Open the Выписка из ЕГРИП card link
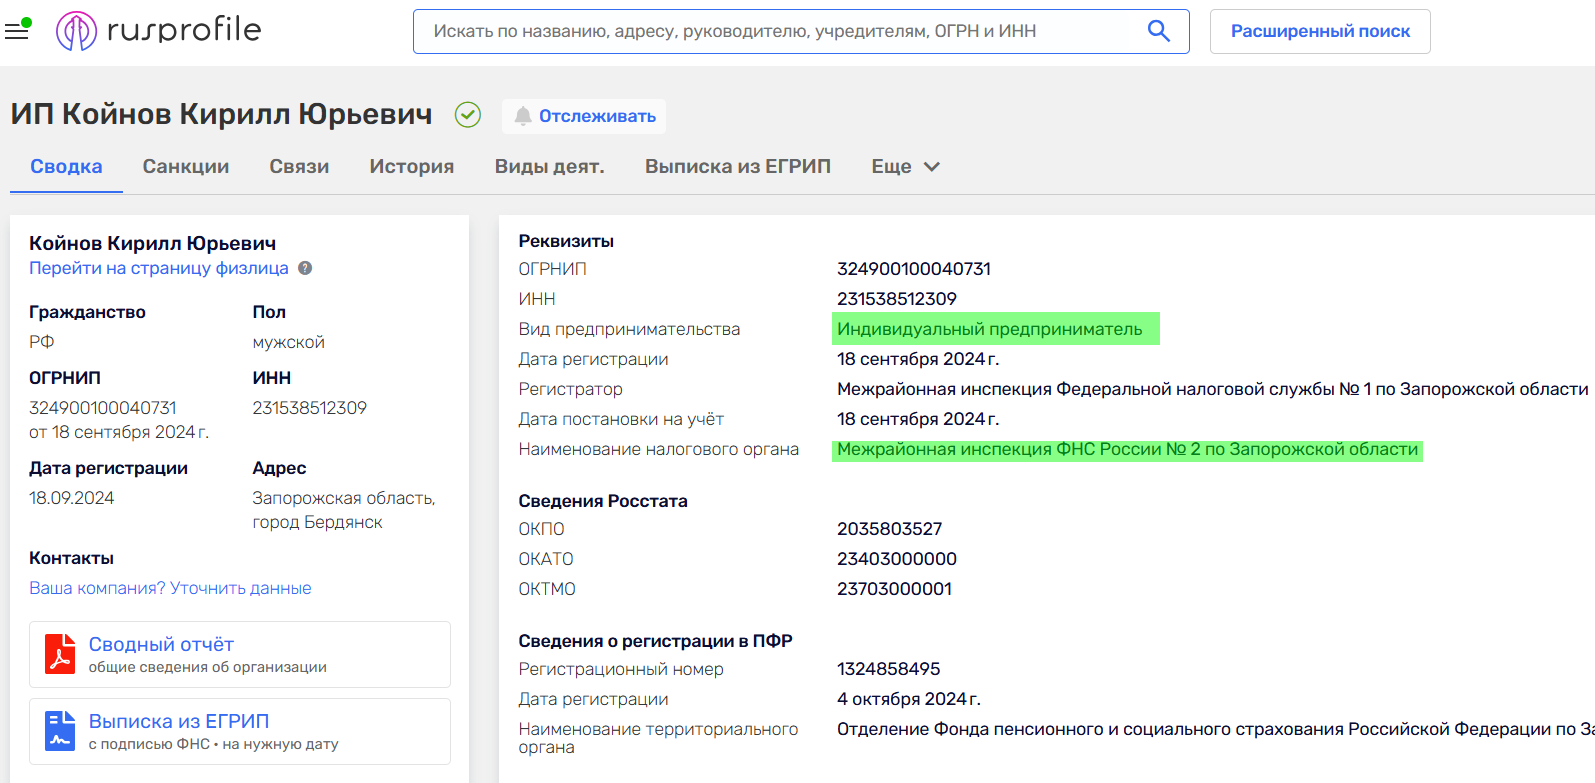The image size is (1595, 783). click(x=240, y=731)
